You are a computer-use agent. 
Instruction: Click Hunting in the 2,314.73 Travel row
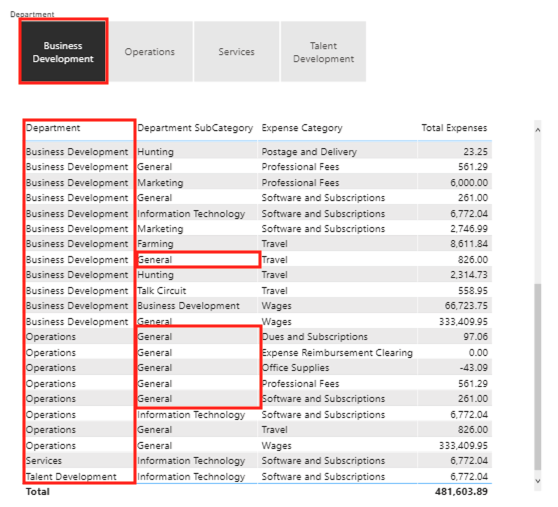point(156,275)
